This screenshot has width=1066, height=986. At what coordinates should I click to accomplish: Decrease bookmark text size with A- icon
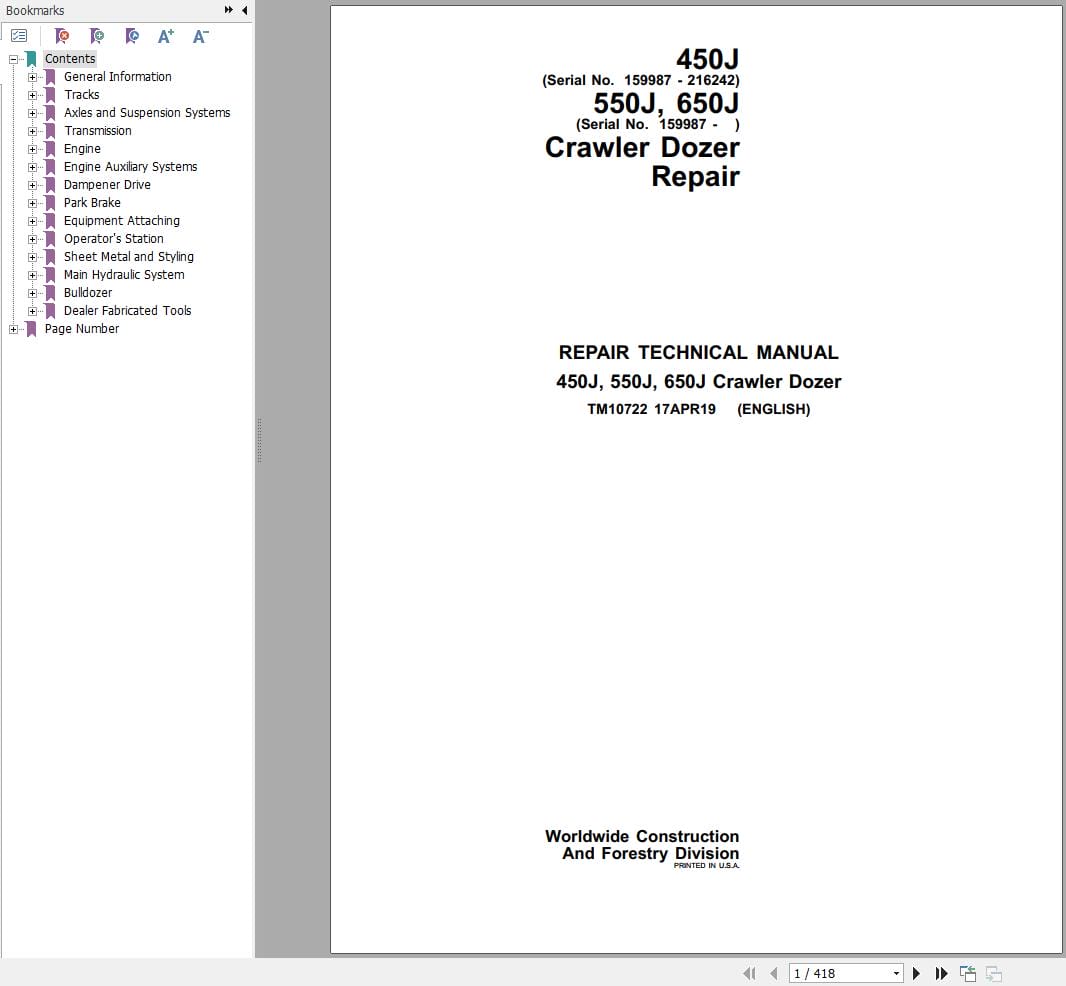[201, 36]
